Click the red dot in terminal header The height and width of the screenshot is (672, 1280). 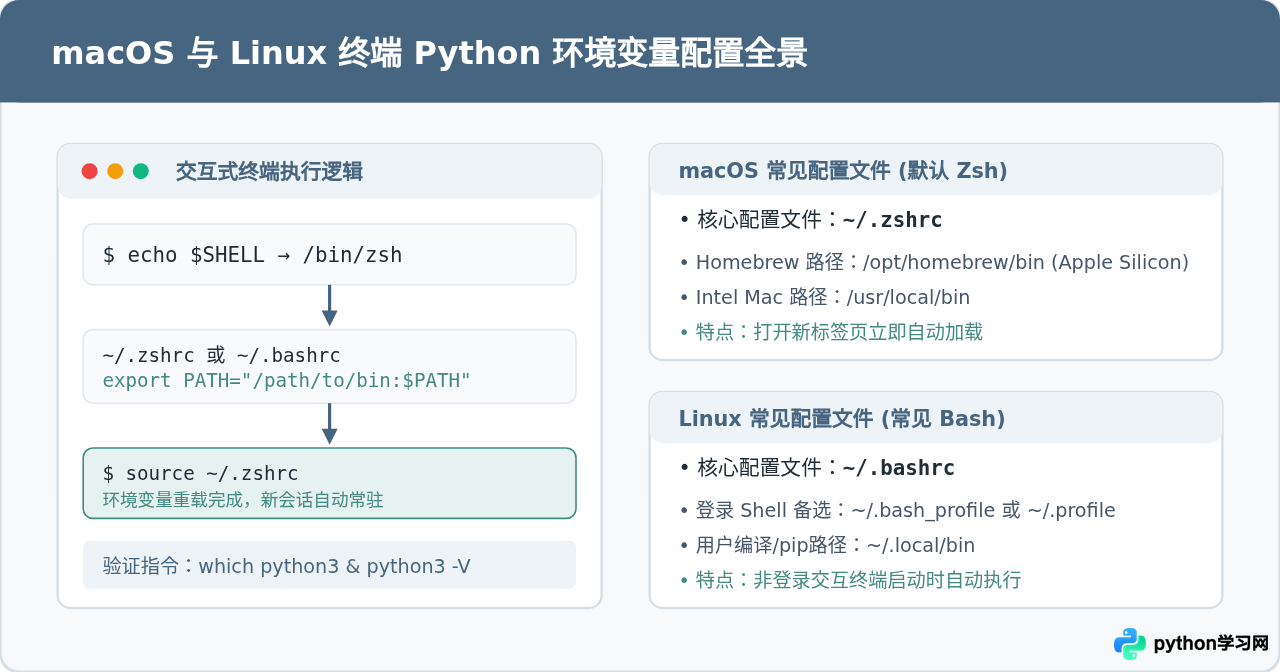coord(89,171)
